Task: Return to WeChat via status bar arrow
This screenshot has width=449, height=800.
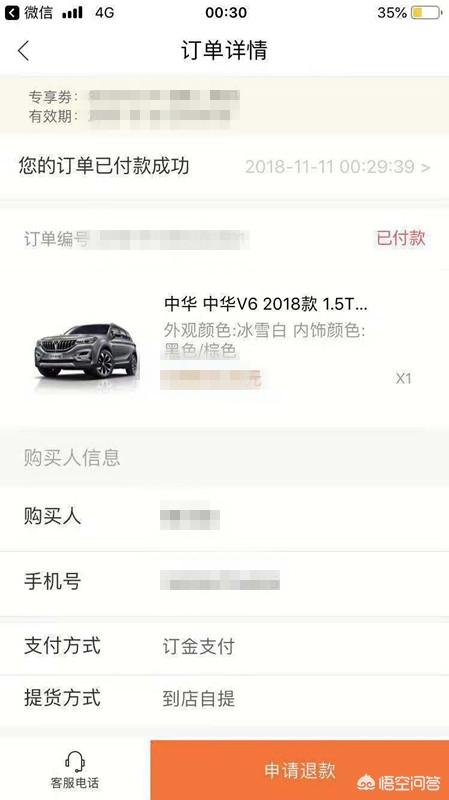Action: (12, 12)
